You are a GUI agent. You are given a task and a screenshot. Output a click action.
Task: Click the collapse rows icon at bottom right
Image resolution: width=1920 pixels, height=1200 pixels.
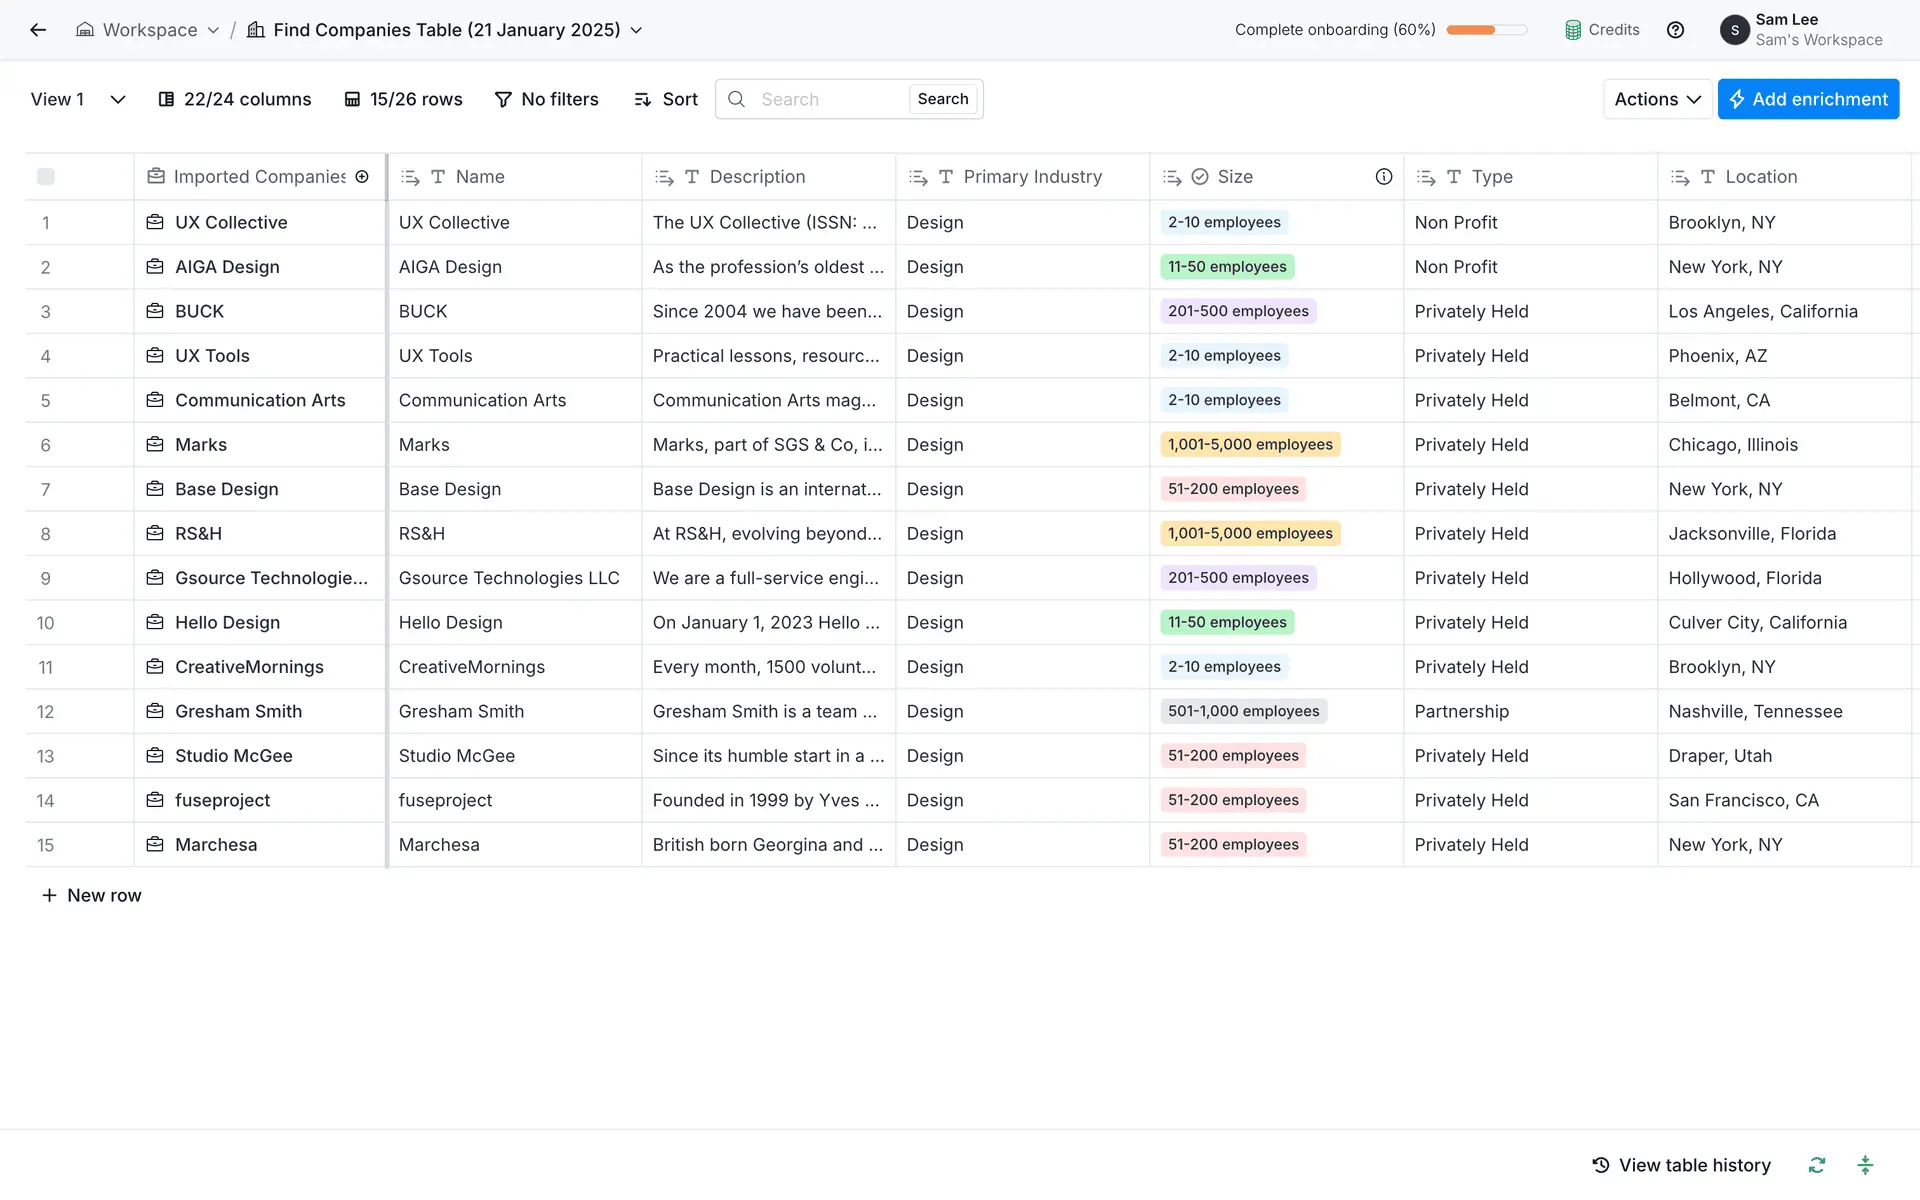pos(1865,1165)
